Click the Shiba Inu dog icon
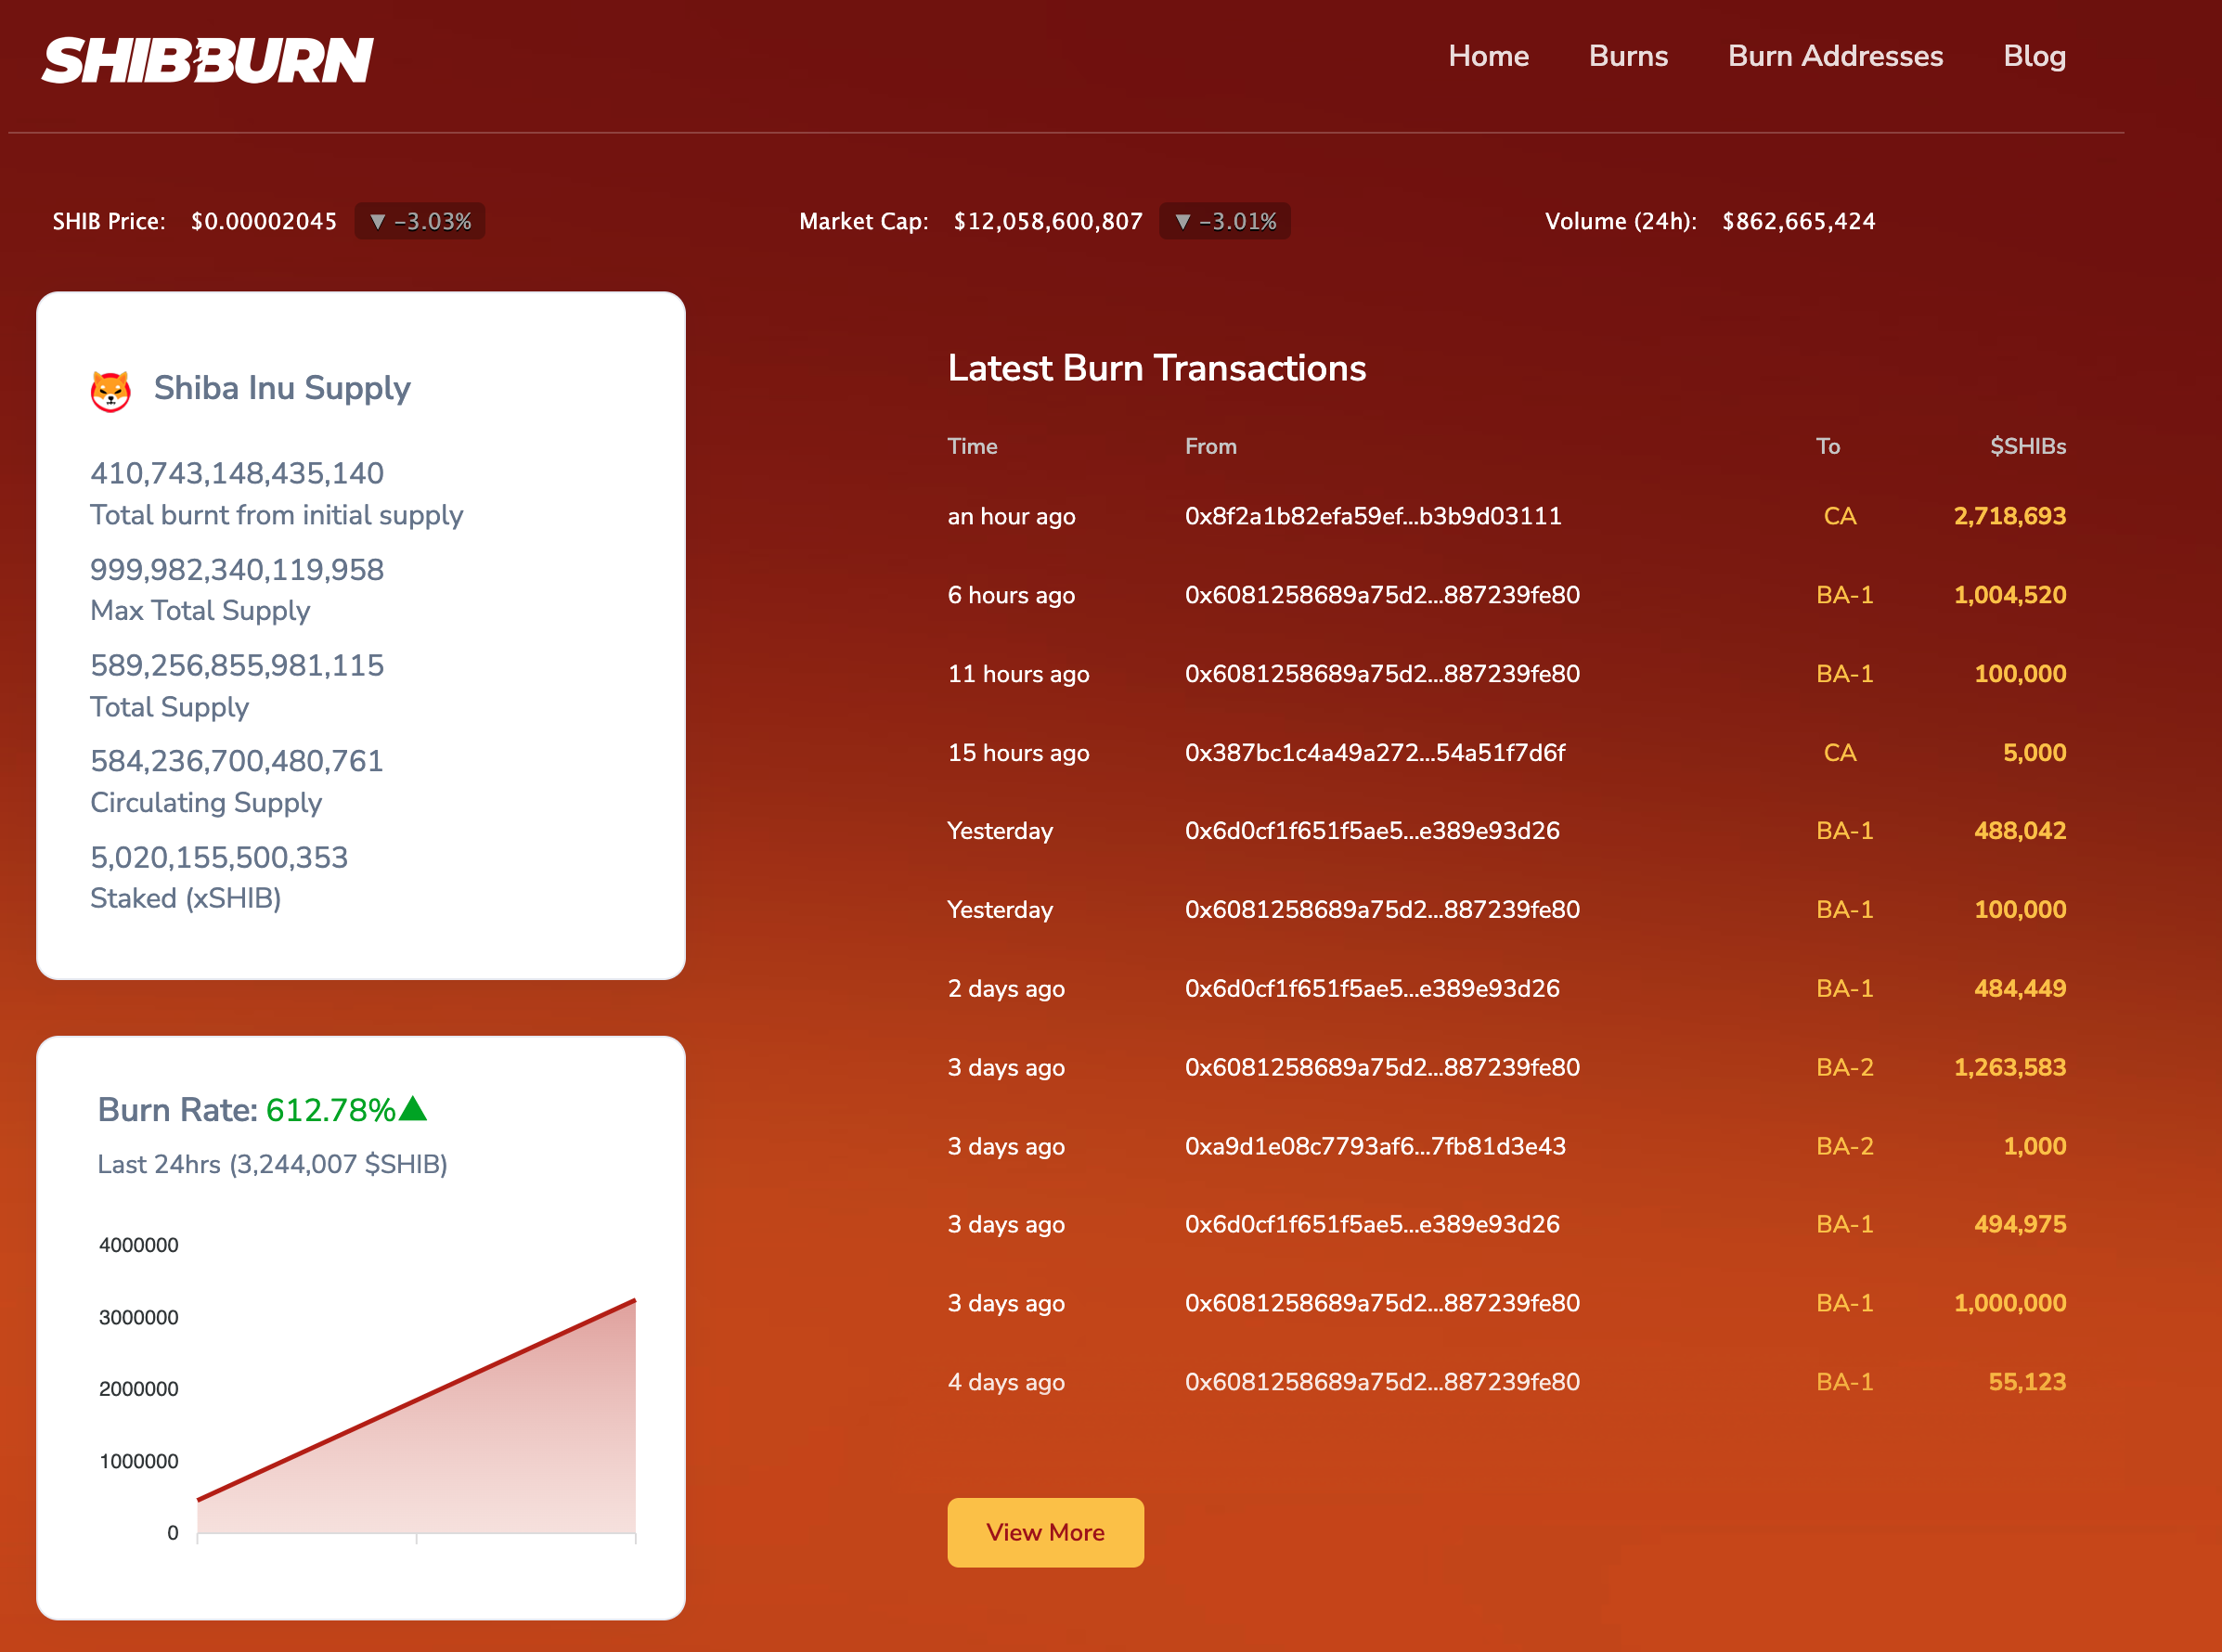 pyautogui.click(x=111, y=390)
